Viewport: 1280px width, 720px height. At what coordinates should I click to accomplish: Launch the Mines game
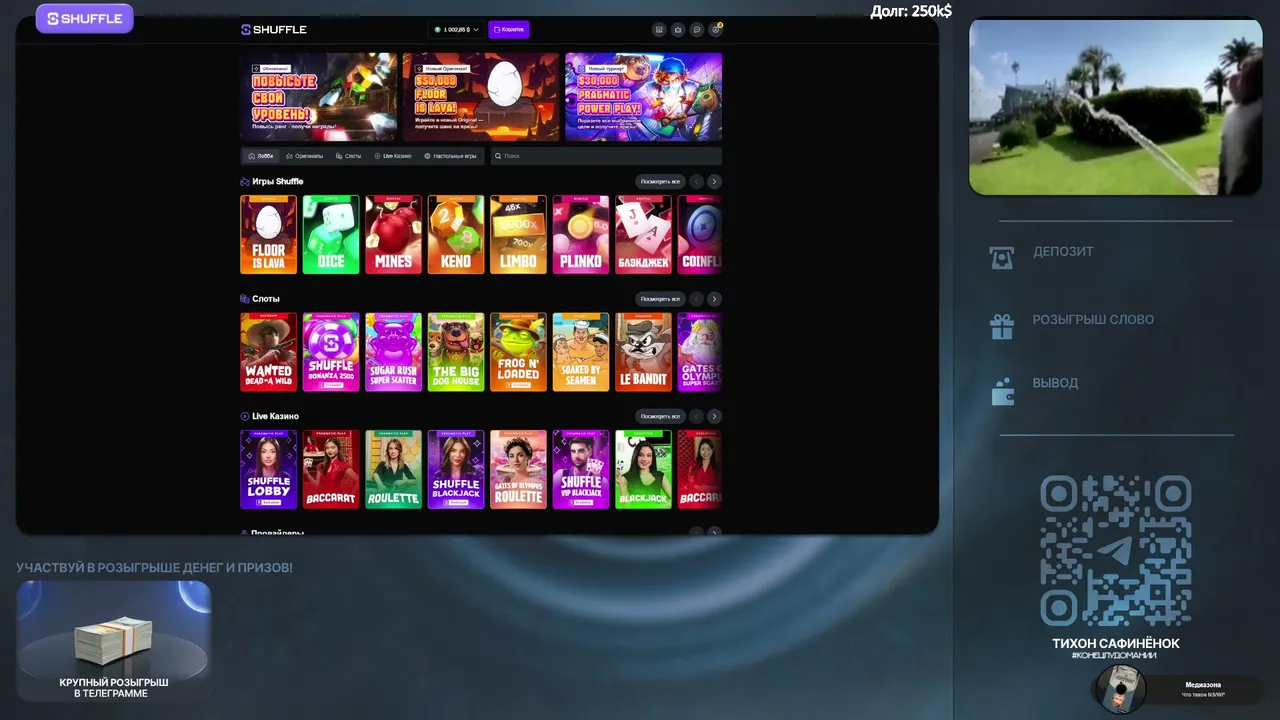pos(394,235)
